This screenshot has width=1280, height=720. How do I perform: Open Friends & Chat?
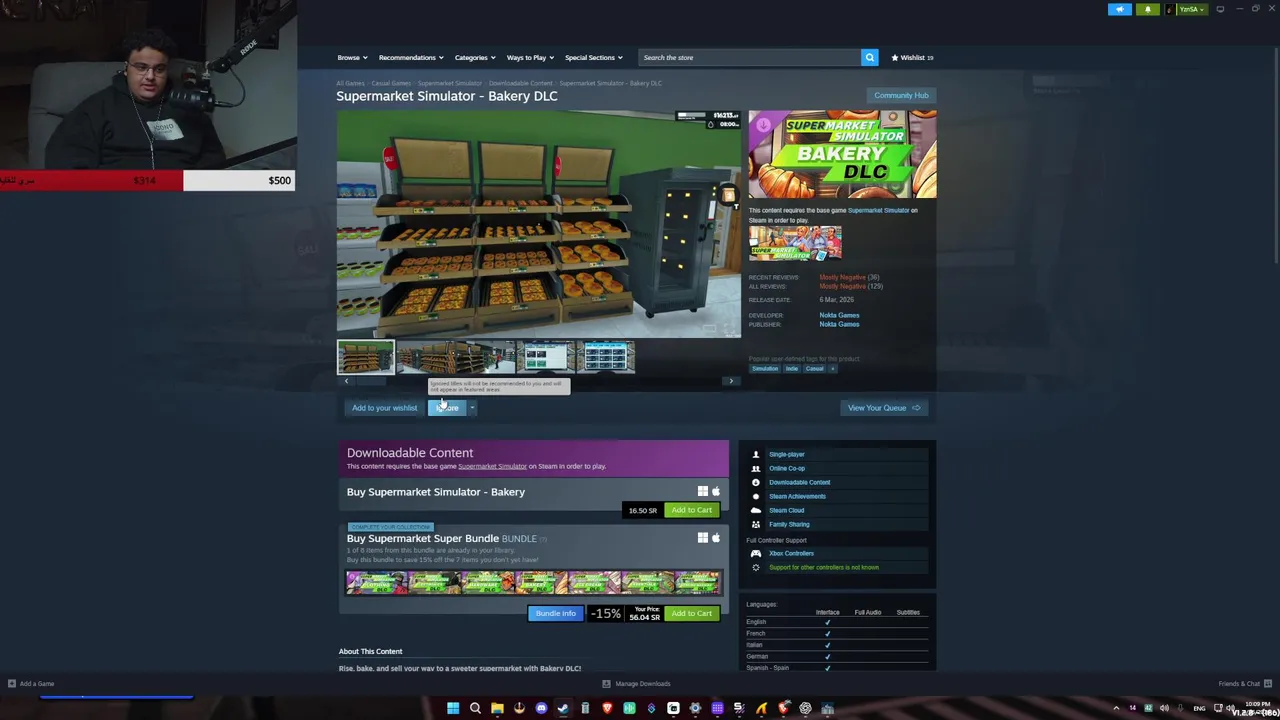pyautogui.click(x=1245, y=684)
